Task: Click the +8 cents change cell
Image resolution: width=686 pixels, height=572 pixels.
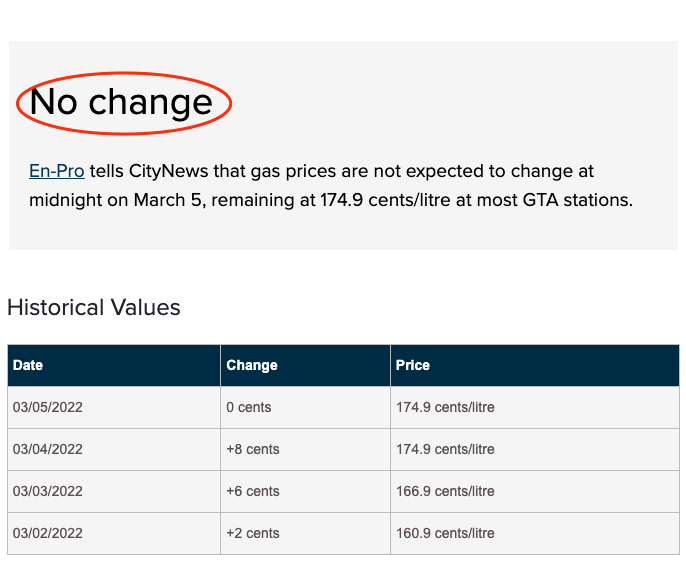Action: [x=305, y=449]
